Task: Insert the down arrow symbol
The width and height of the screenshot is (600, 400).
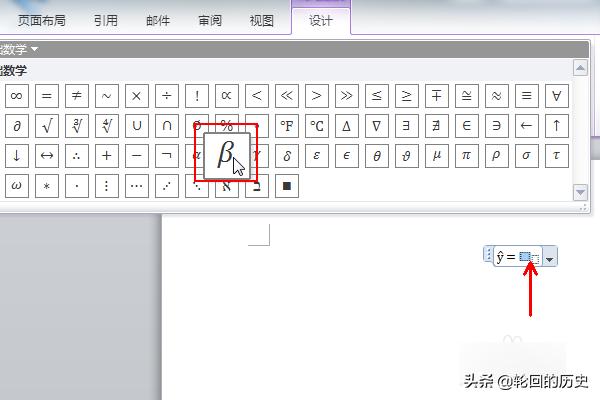Action: click(17, 156)
